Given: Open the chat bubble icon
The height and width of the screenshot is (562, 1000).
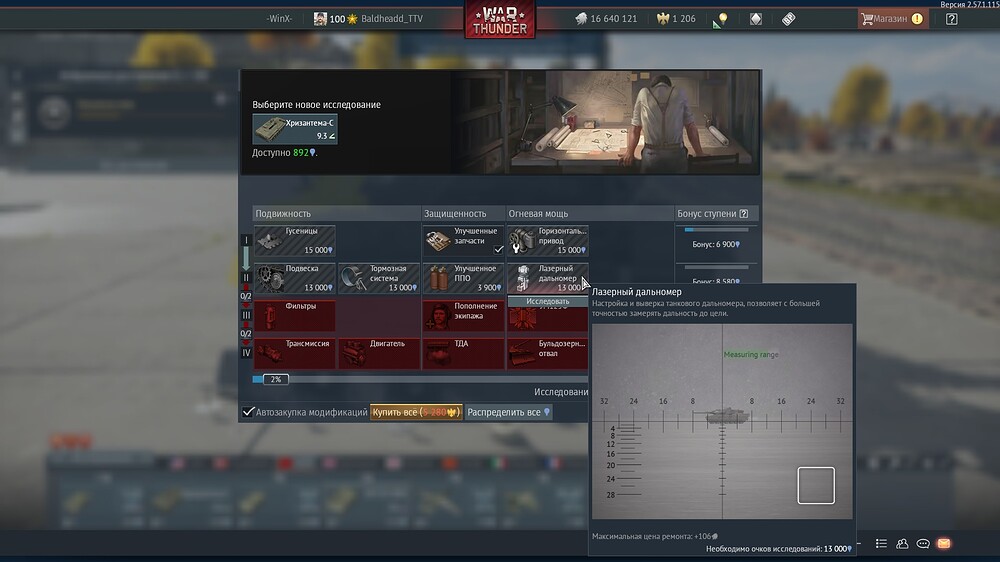Looking at the screenshot, I should 923,544.
